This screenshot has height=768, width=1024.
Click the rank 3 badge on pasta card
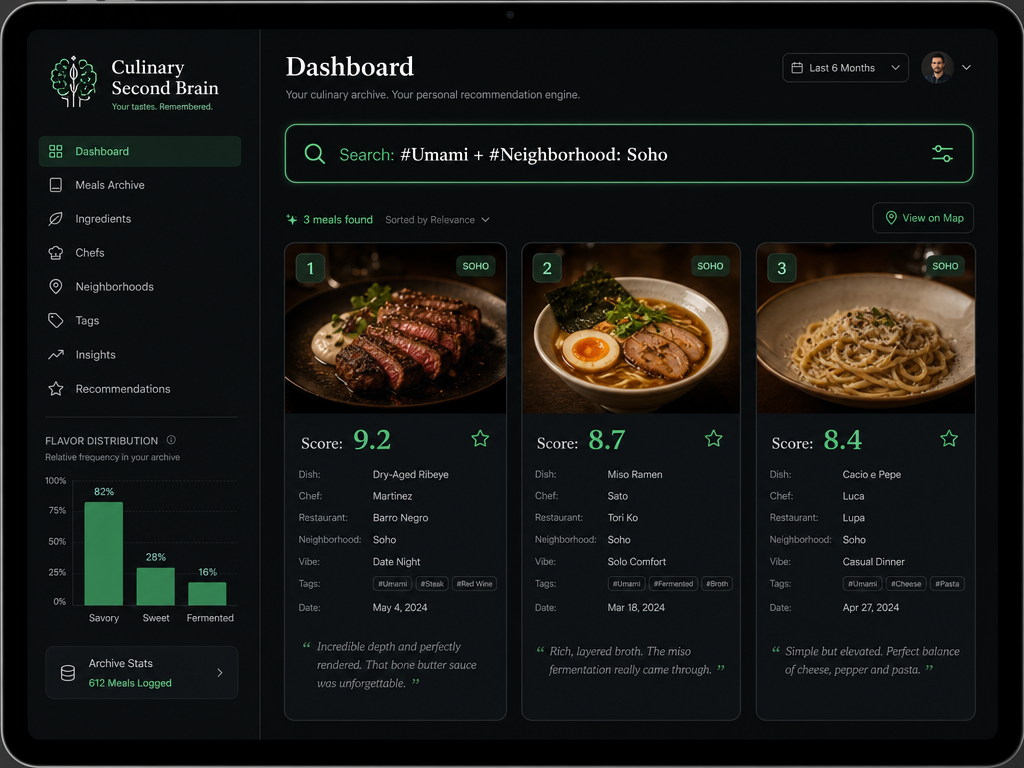point(782,268)
